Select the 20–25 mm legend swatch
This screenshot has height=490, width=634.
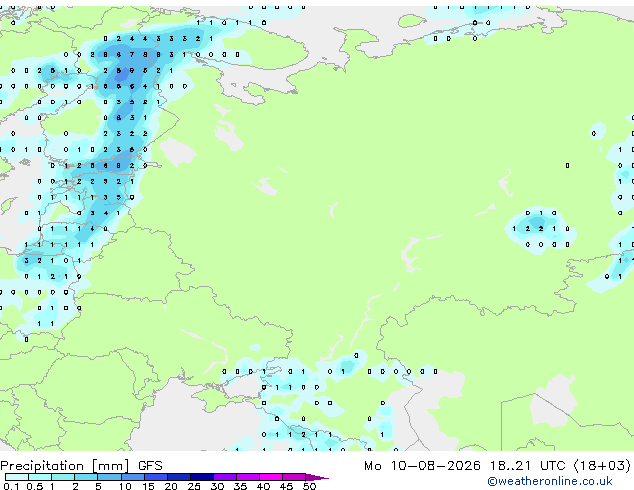pos(178,477)
